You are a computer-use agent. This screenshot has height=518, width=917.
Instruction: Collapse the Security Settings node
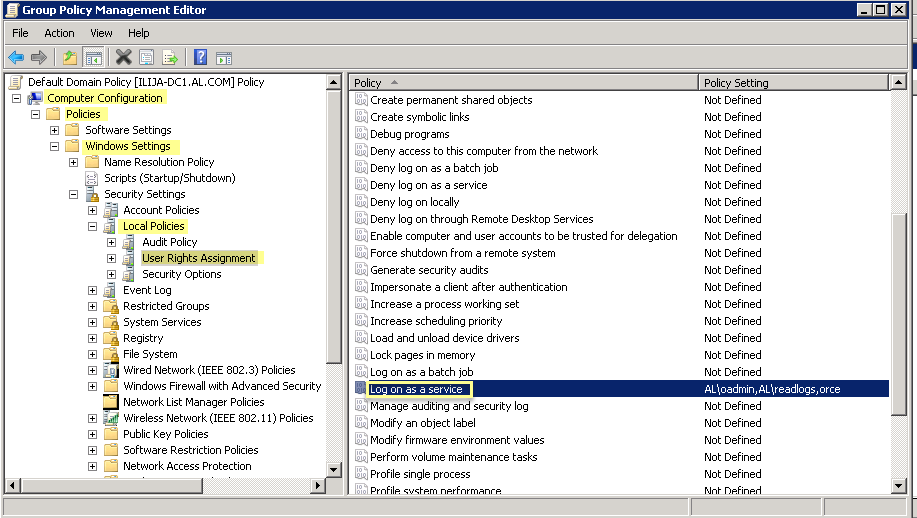pos(74,194)
